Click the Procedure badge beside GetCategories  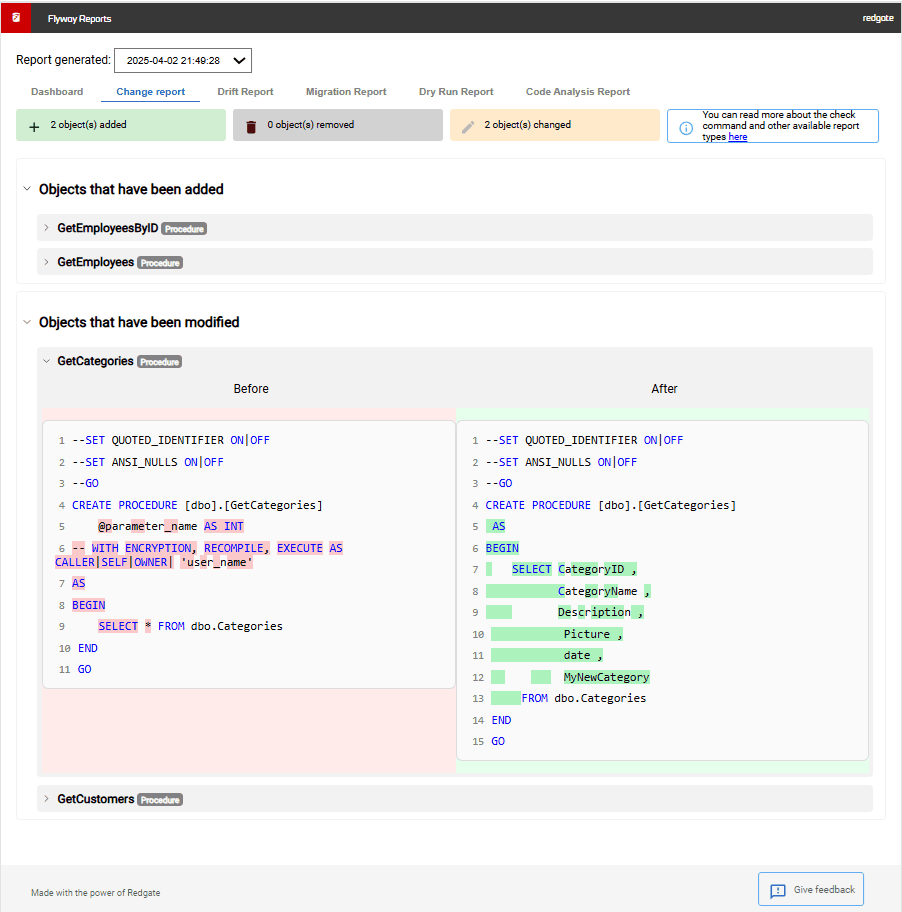point(158,361)
